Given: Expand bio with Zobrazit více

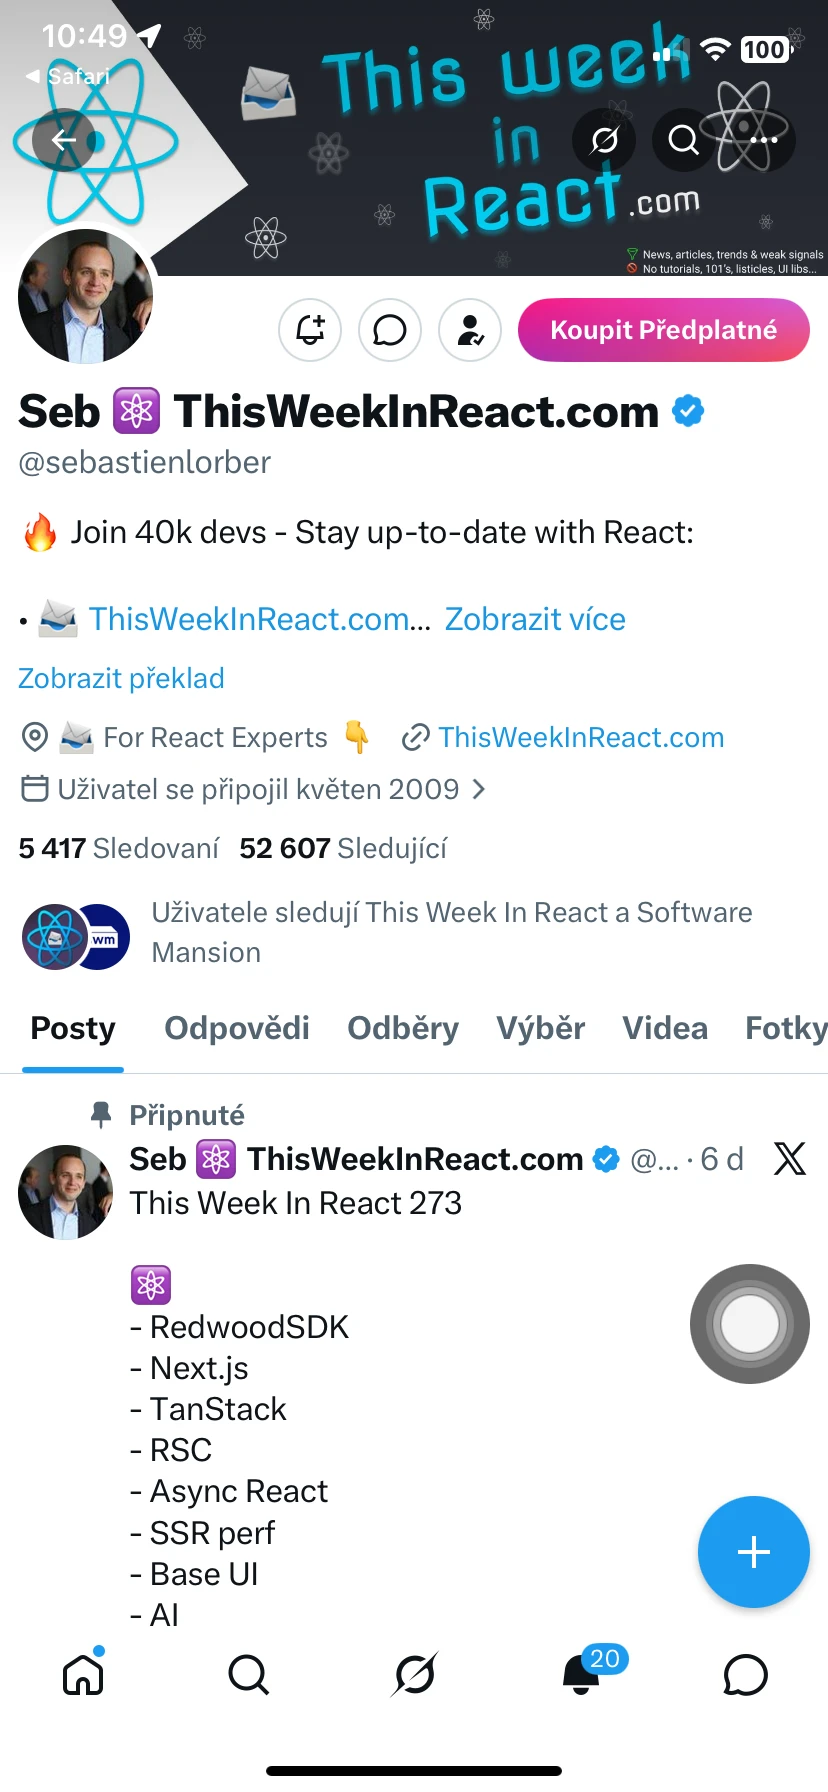Looking at the screenshot, I should coord(535,619).
